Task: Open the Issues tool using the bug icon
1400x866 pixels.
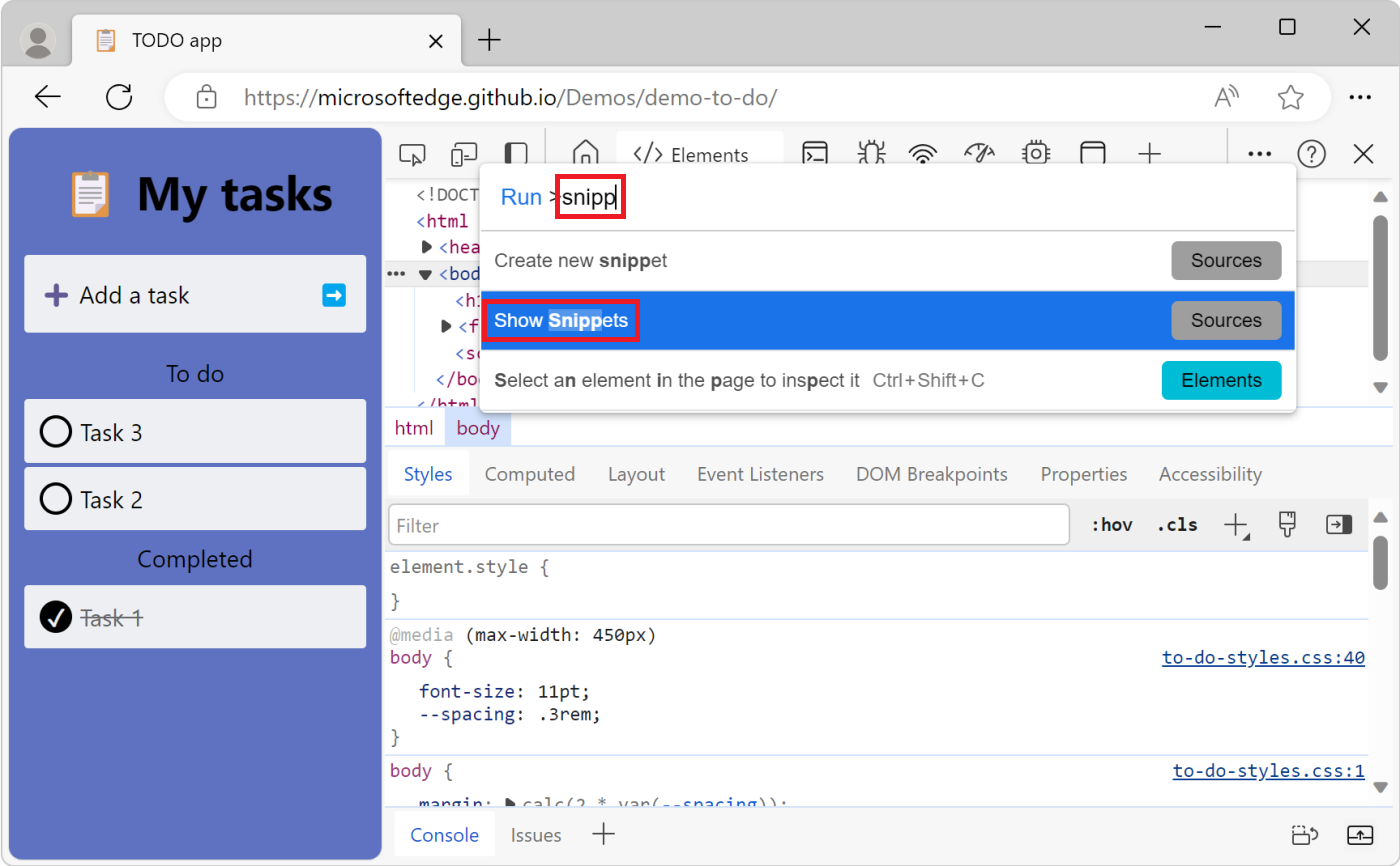Action: tap(871, 154)
